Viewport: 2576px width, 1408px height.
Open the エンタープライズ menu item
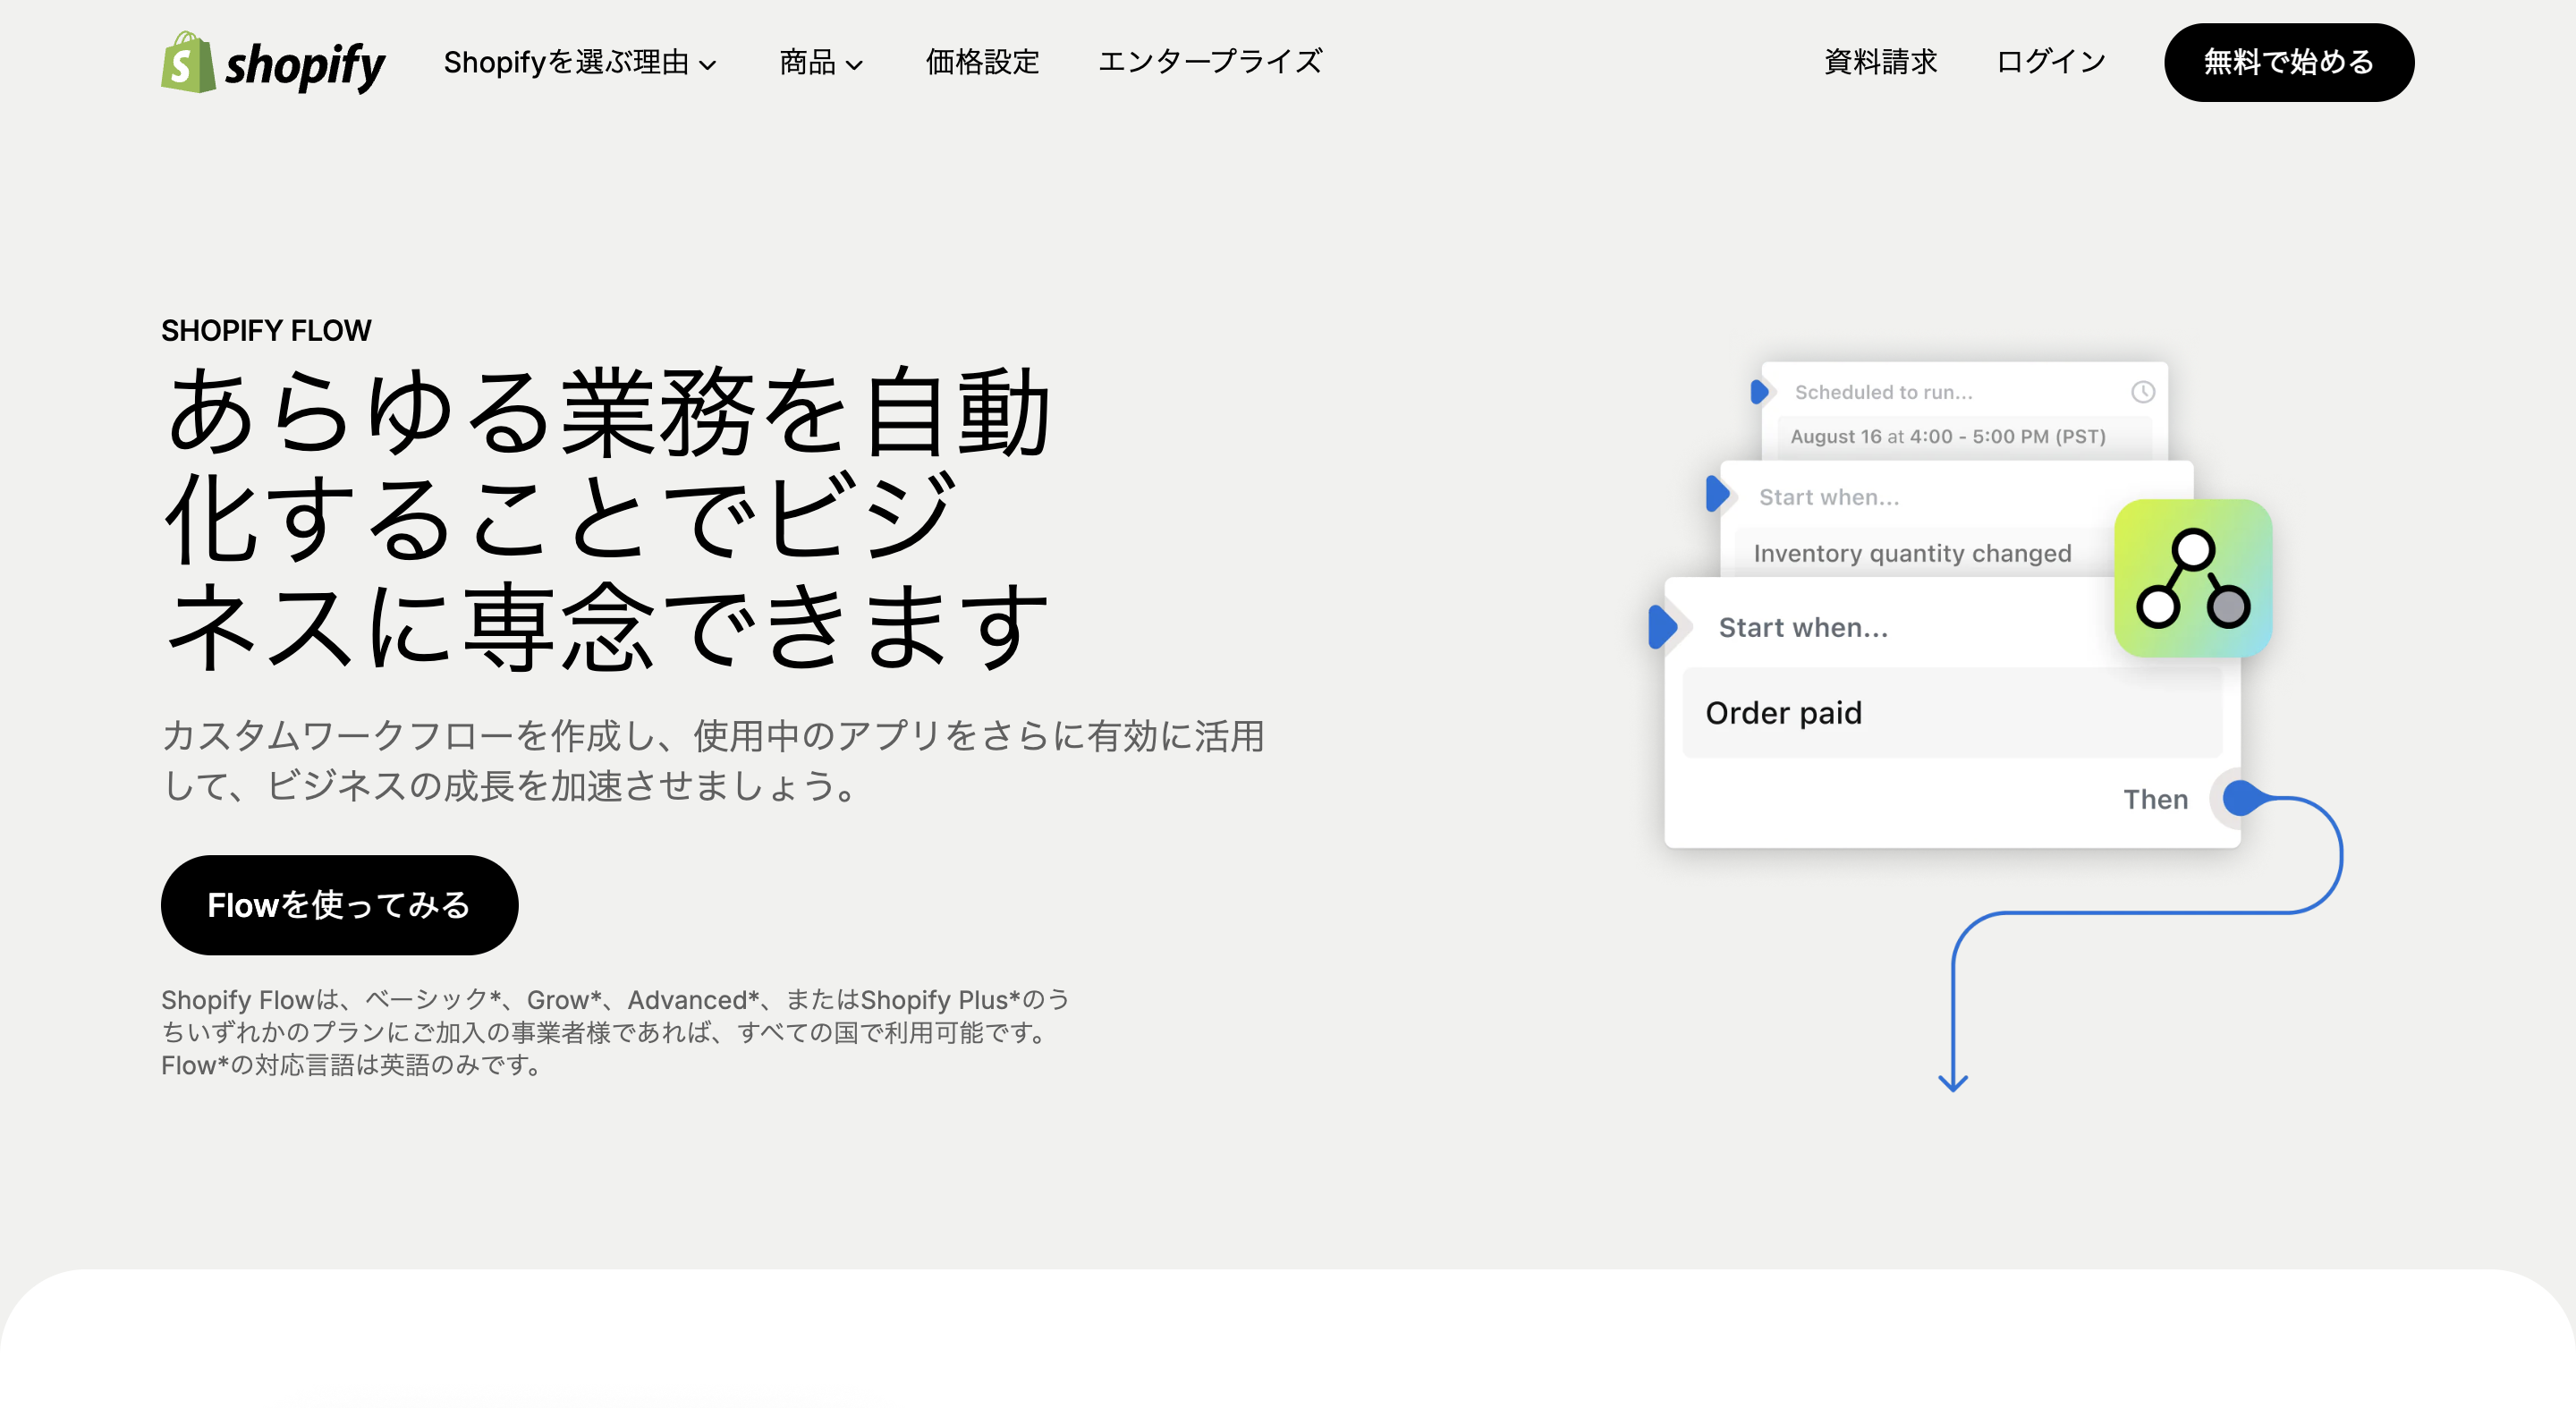click(x=1210, y=63)
